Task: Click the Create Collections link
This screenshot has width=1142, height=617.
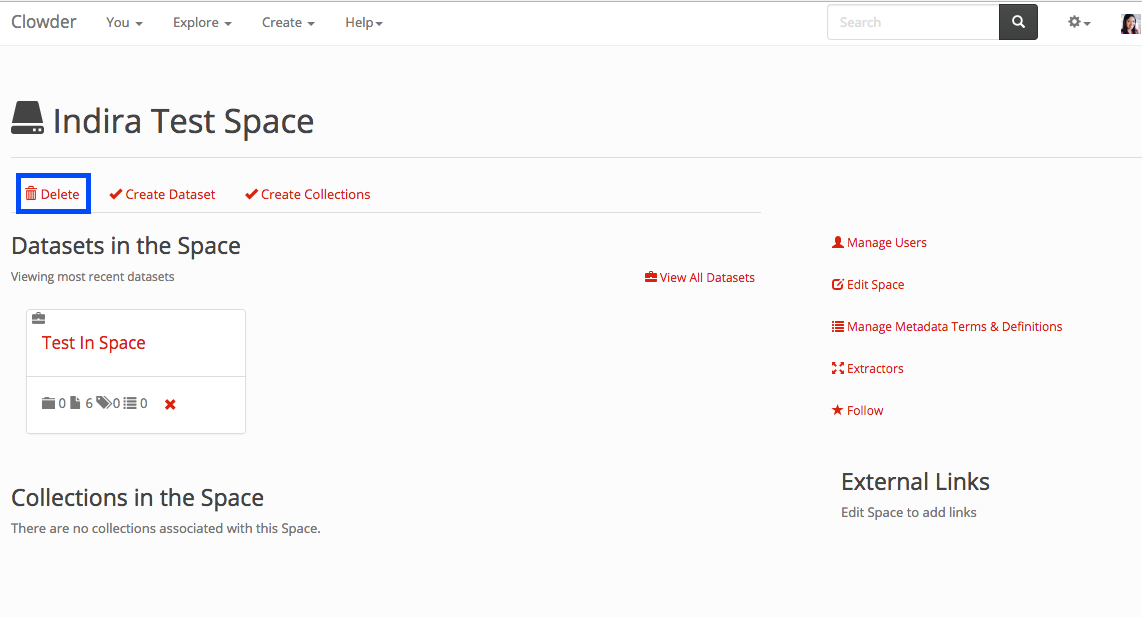Action: coord(307,194)
